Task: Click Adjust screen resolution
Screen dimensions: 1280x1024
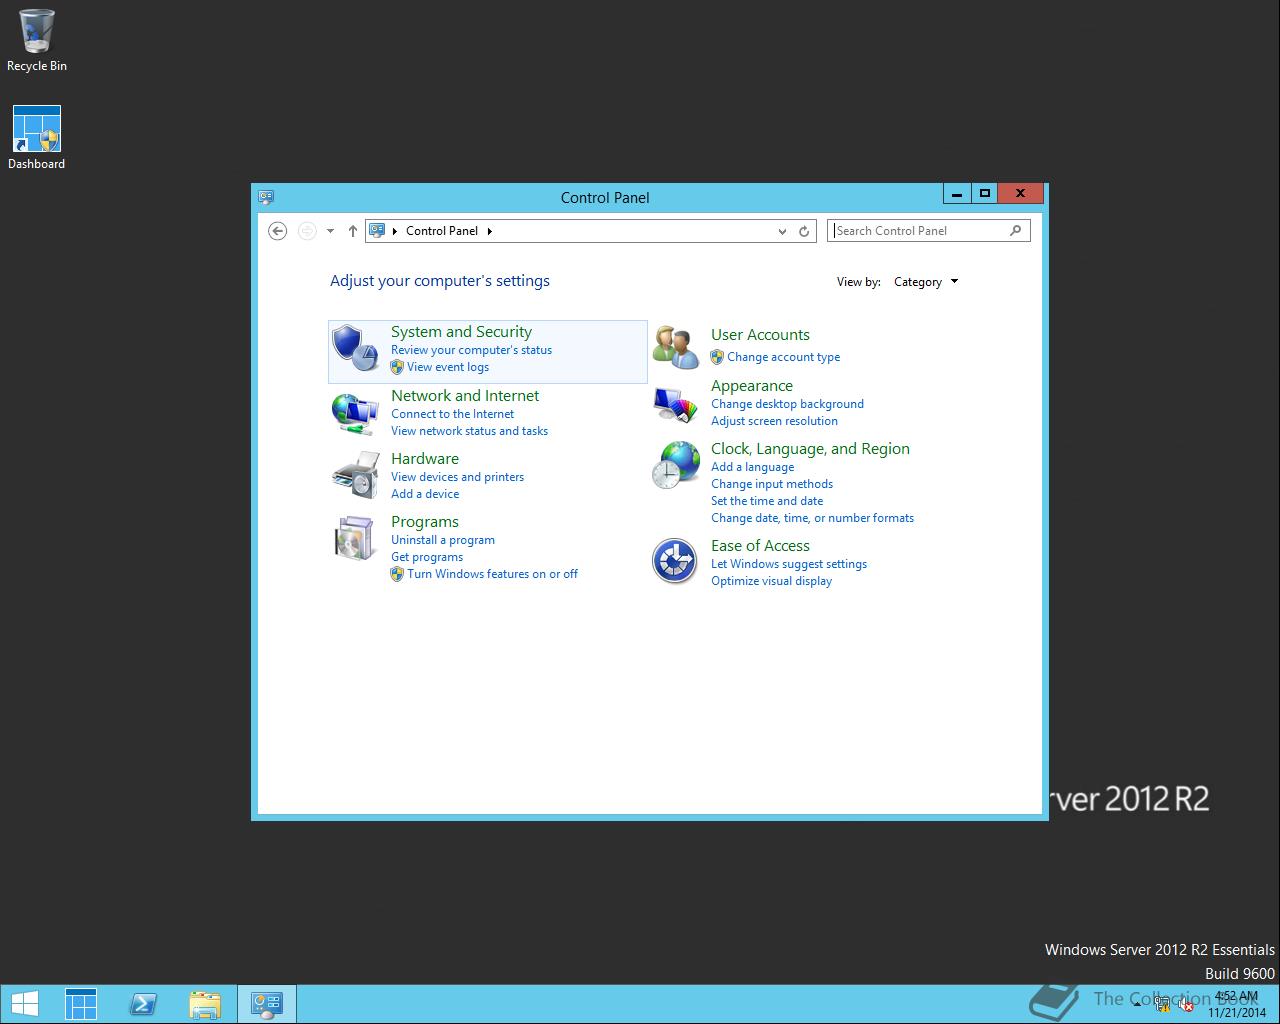Action: 774,421
